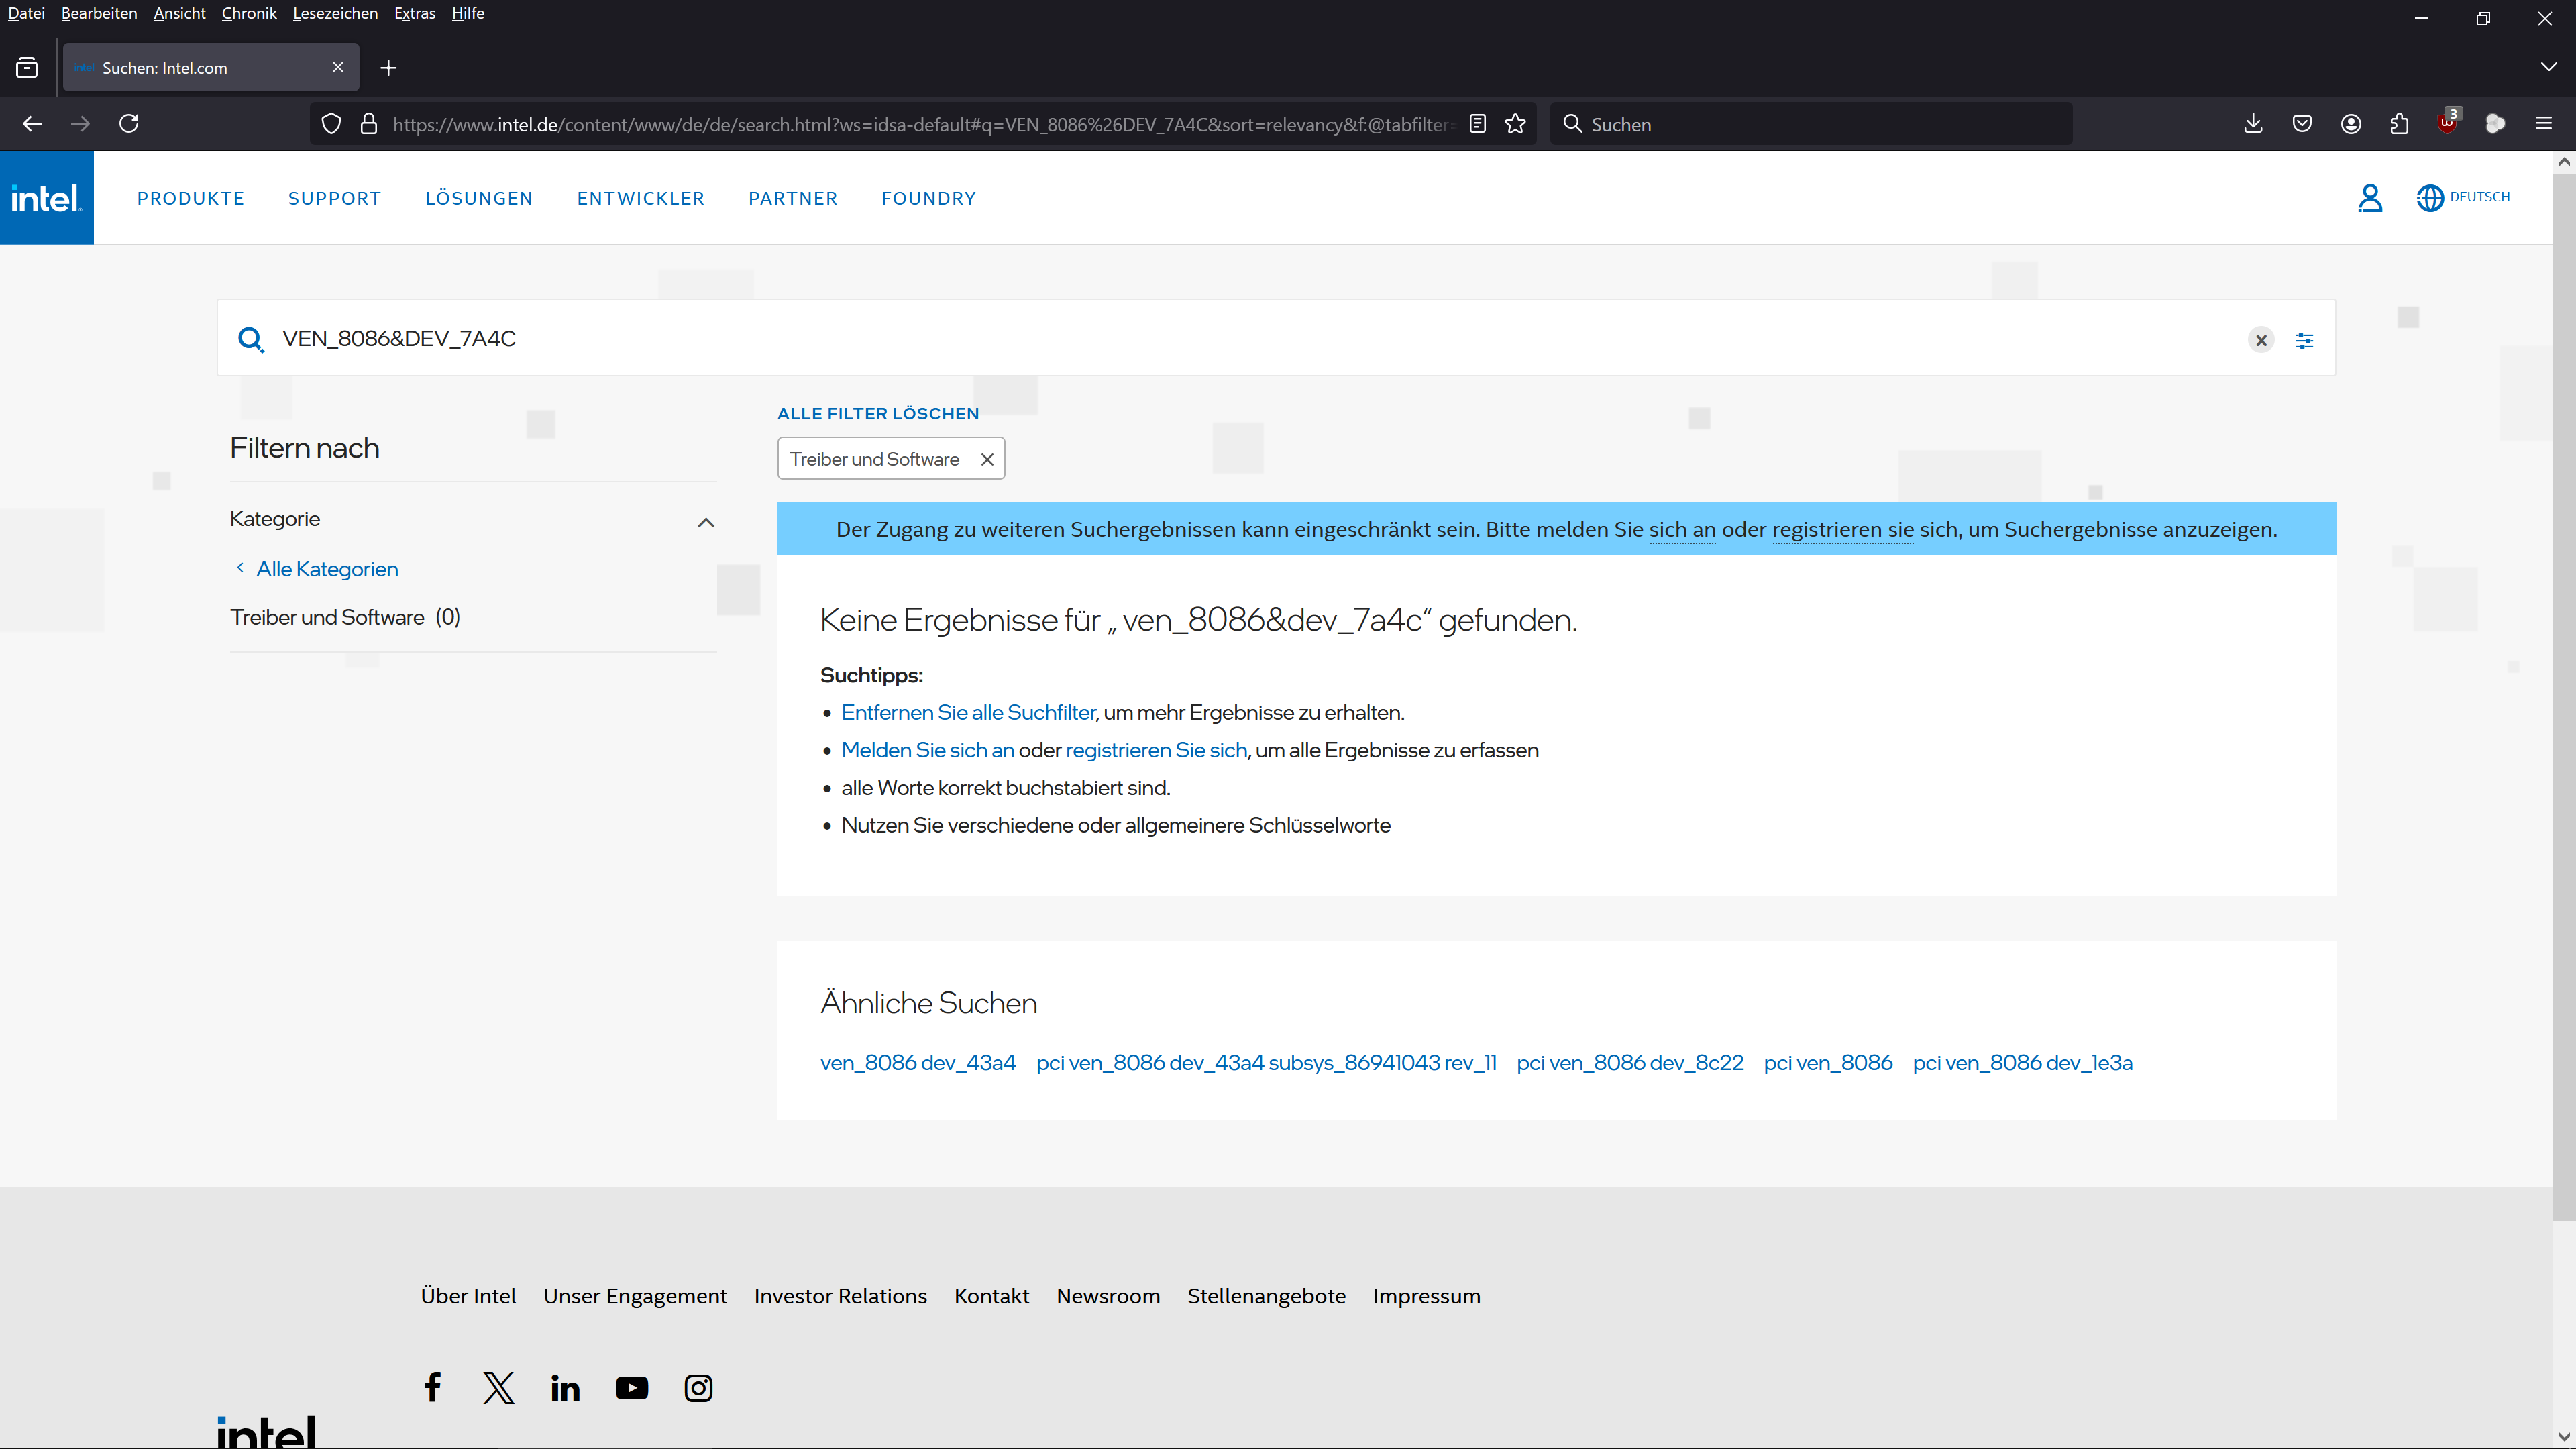
Task: Open Intel's Instagram social icon
Action: click(x=698, y=1388)
